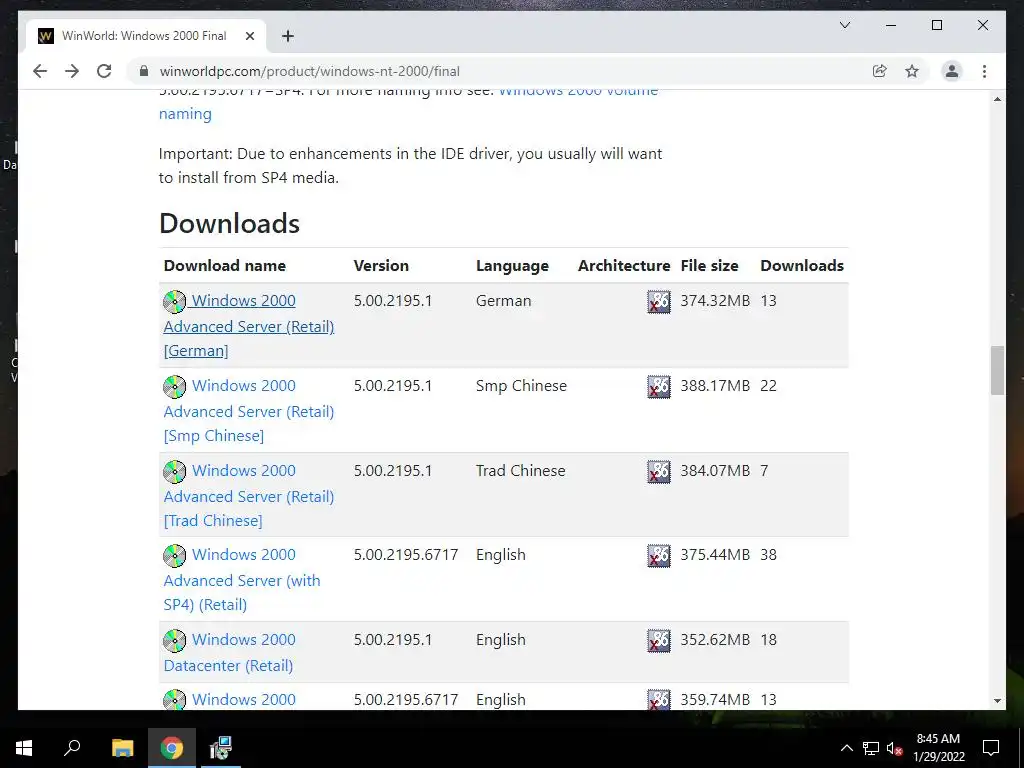Open the Windows Start menu

coord(24,748)
